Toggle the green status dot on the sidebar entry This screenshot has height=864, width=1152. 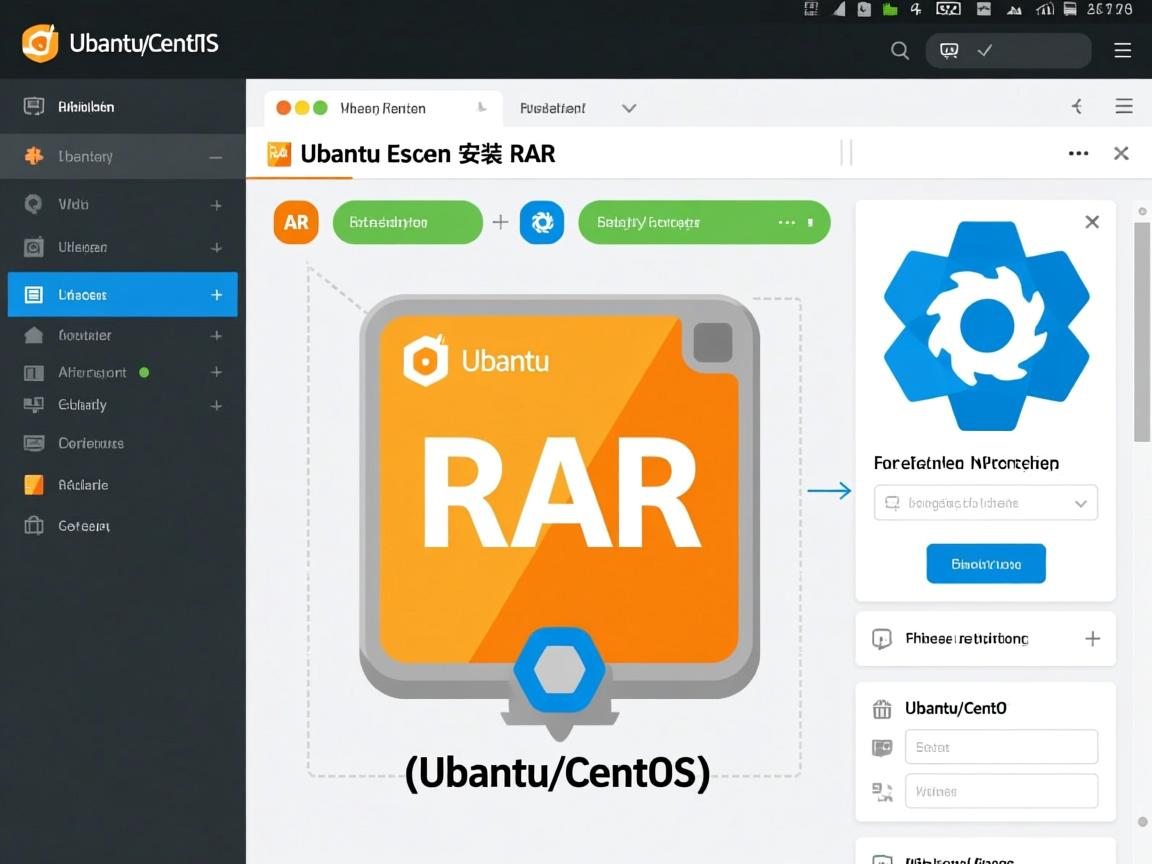[x=145, y=371]
